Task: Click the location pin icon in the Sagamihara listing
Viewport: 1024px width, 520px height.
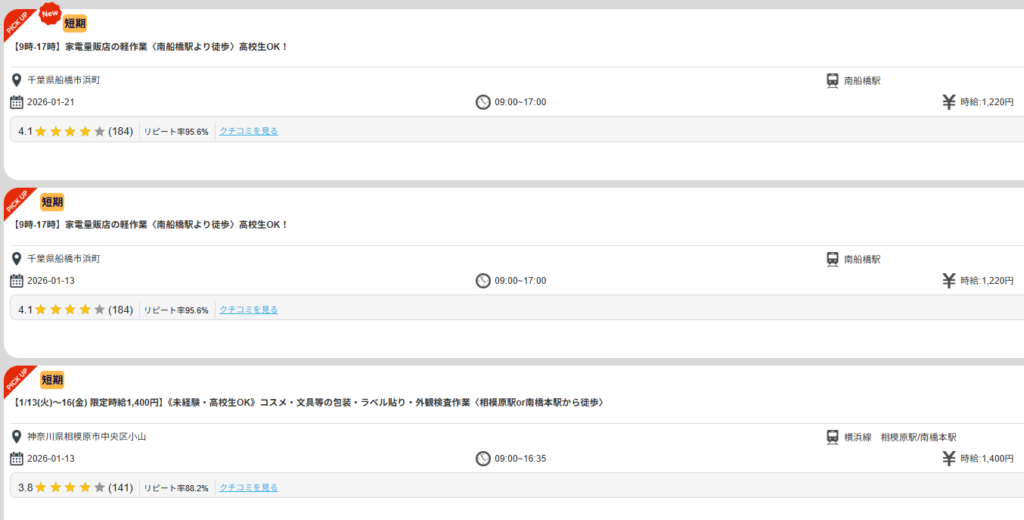Action: point(16,437)
